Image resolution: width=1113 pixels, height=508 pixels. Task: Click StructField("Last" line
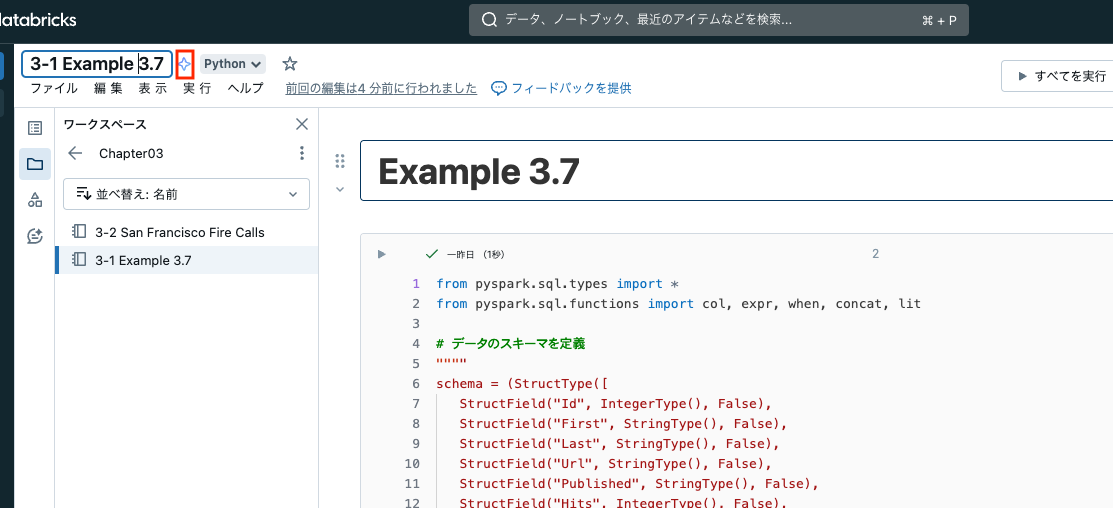click(620, 443)
